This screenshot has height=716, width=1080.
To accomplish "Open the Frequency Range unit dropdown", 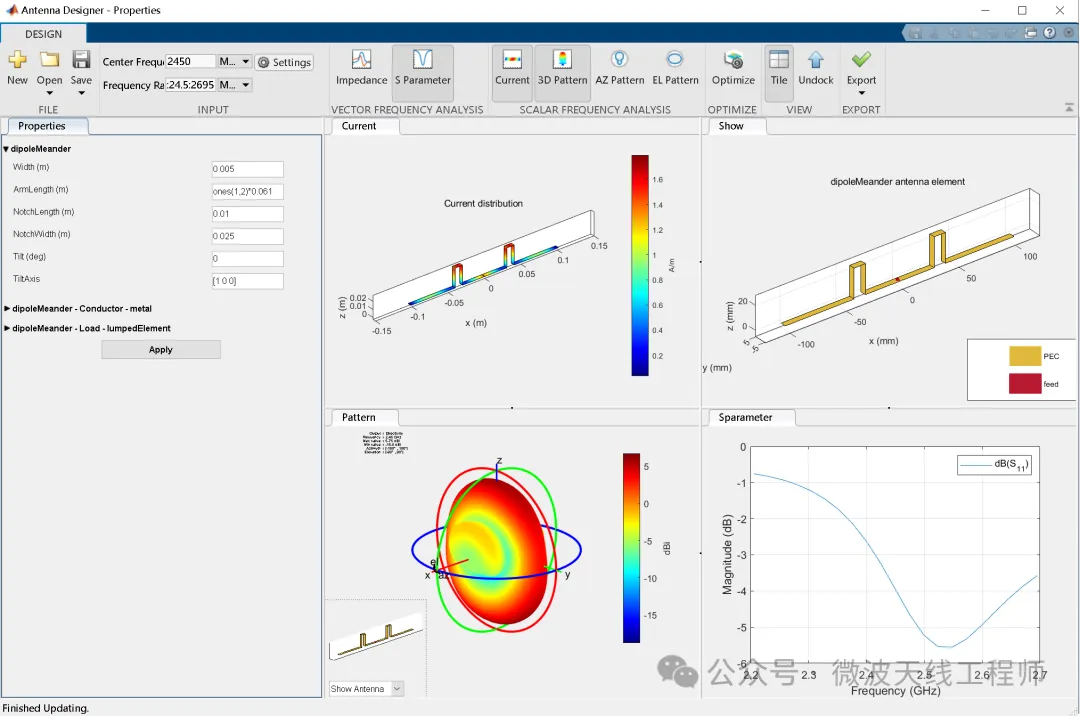I will coord(235,85).
